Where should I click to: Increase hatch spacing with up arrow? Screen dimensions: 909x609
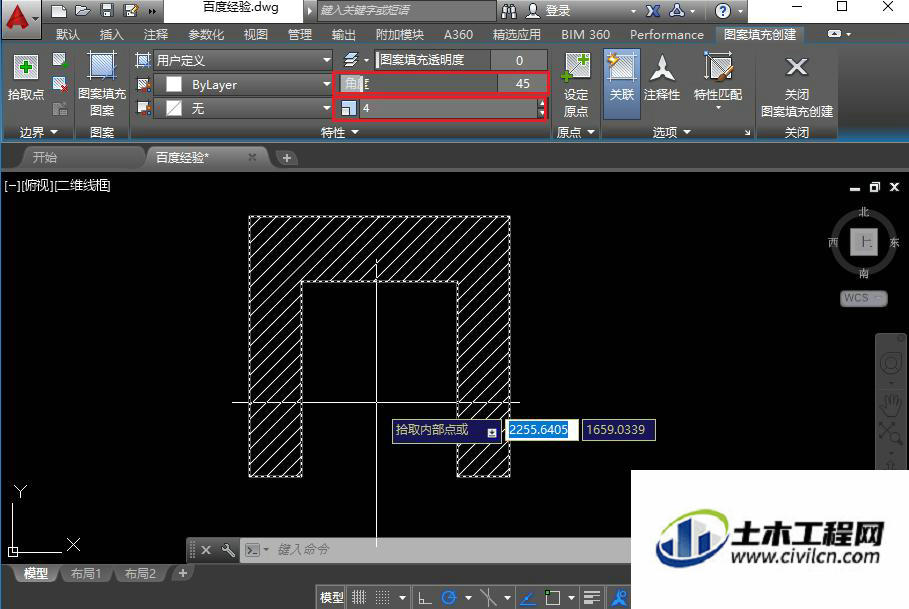tap(541, 104)
